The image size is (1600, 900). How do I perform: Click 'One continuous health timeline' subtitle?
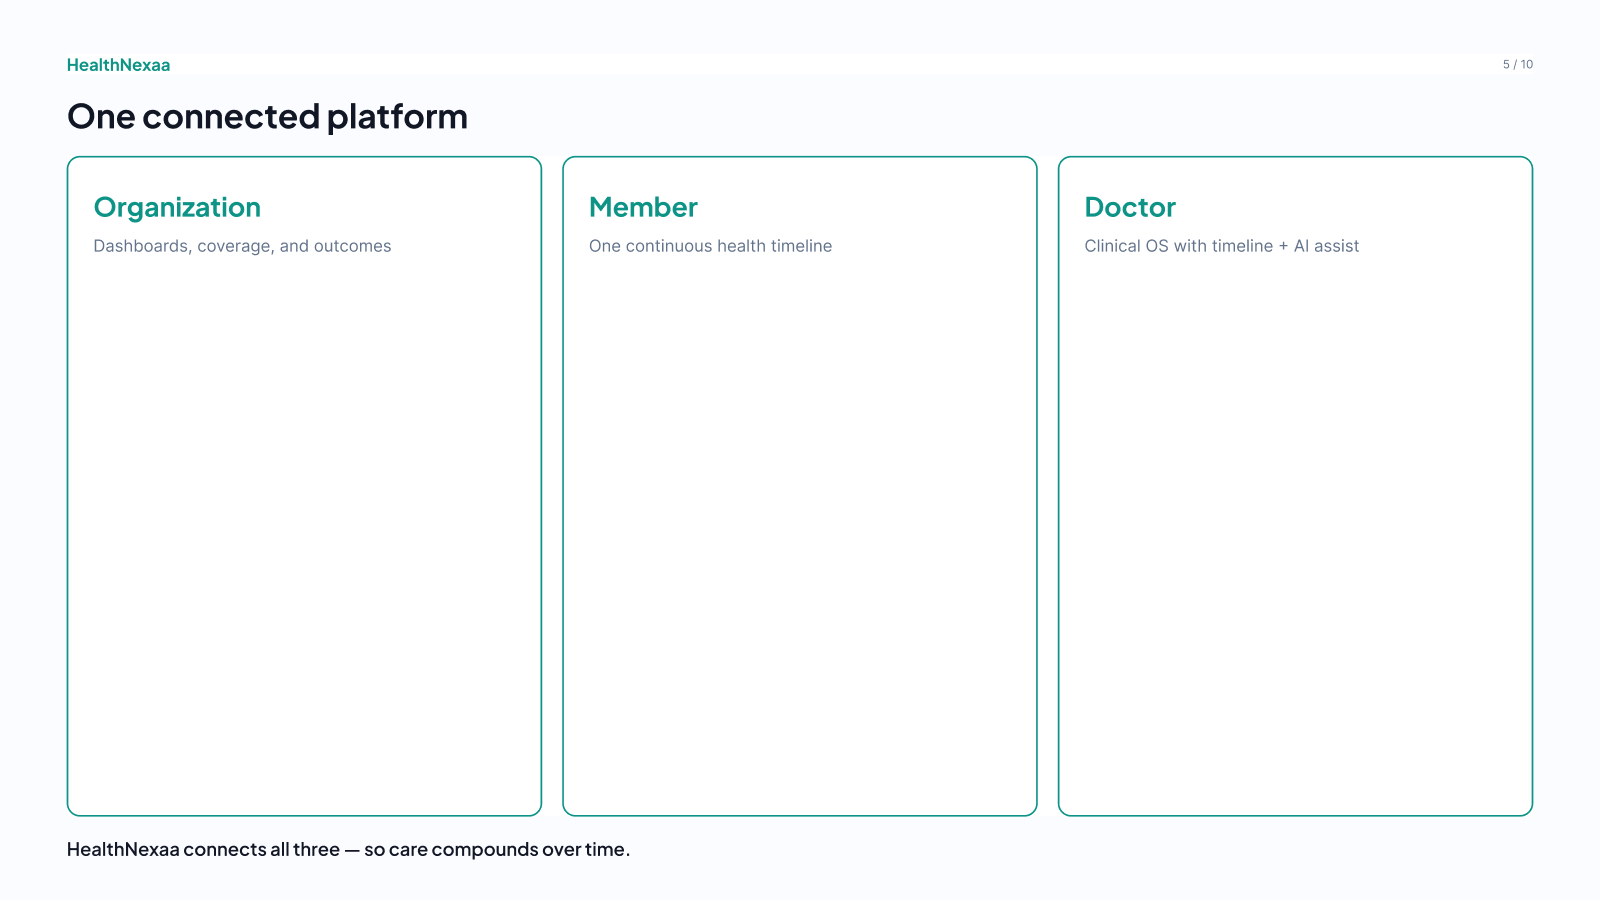pos(710,246)
